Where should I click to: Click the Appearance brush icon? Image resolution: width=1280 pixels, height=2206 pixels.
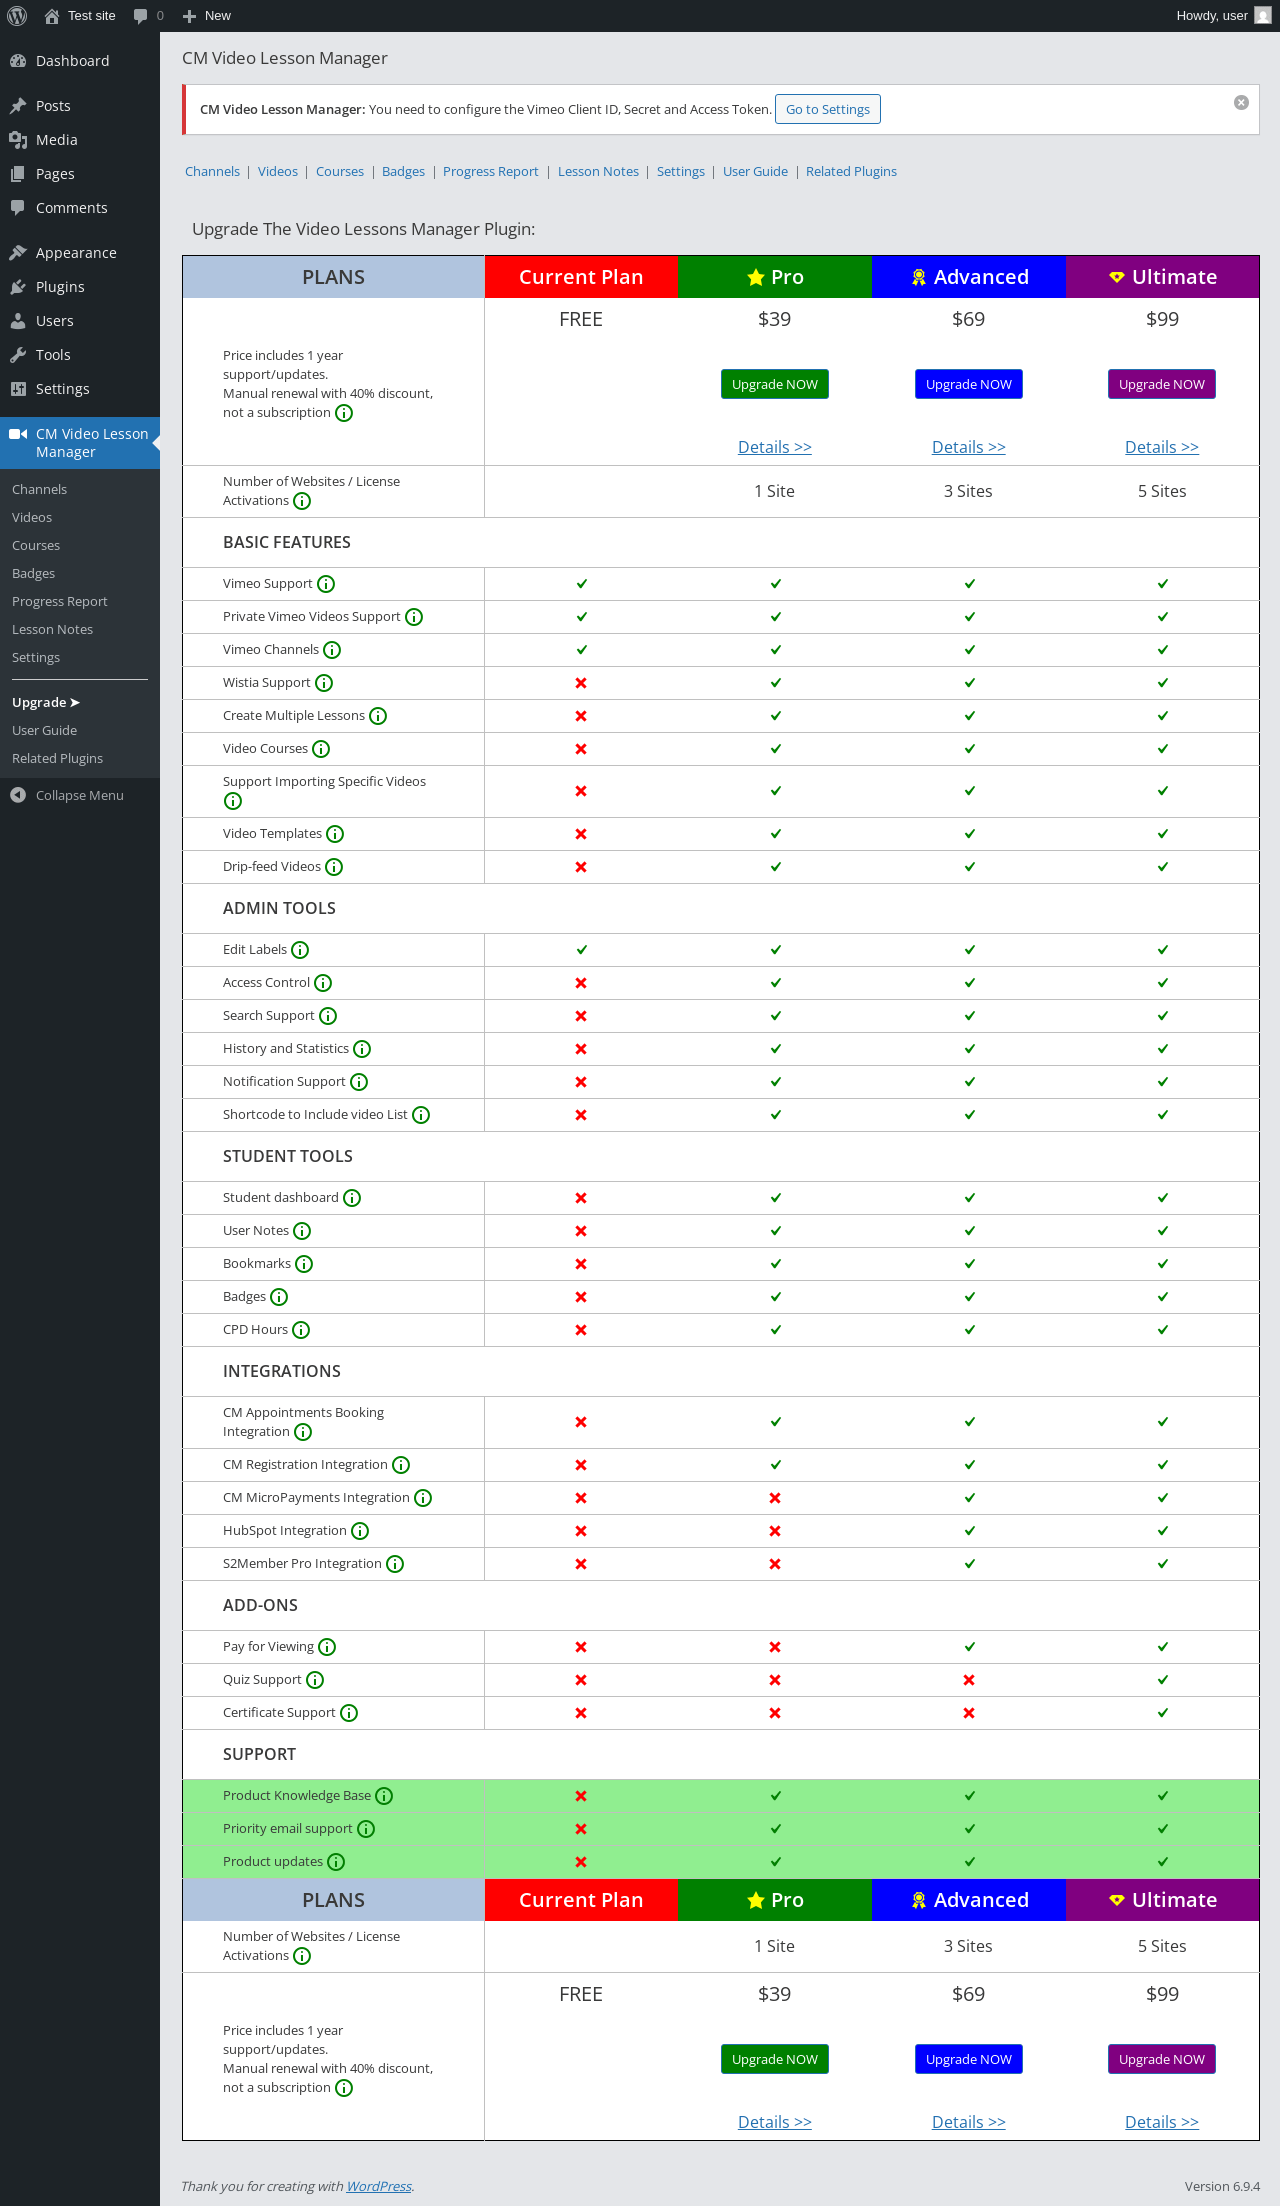tap(18, 253)
